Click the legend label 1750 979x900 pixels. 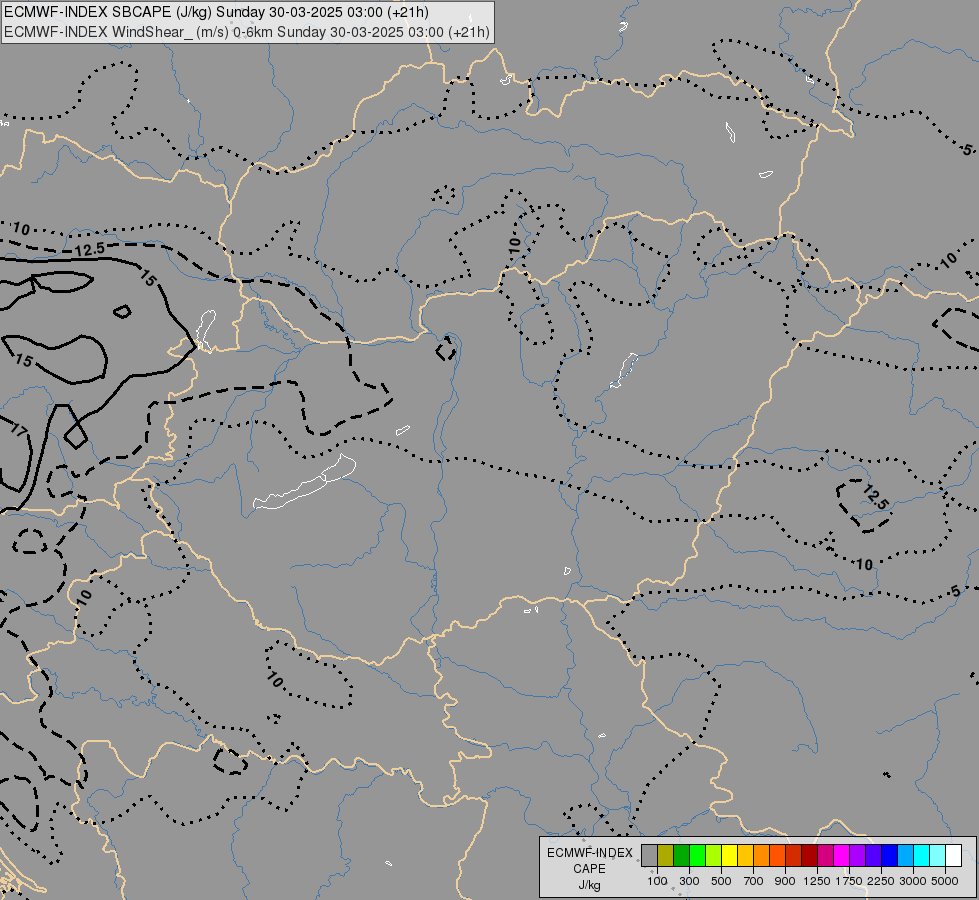tap(849, 881)
